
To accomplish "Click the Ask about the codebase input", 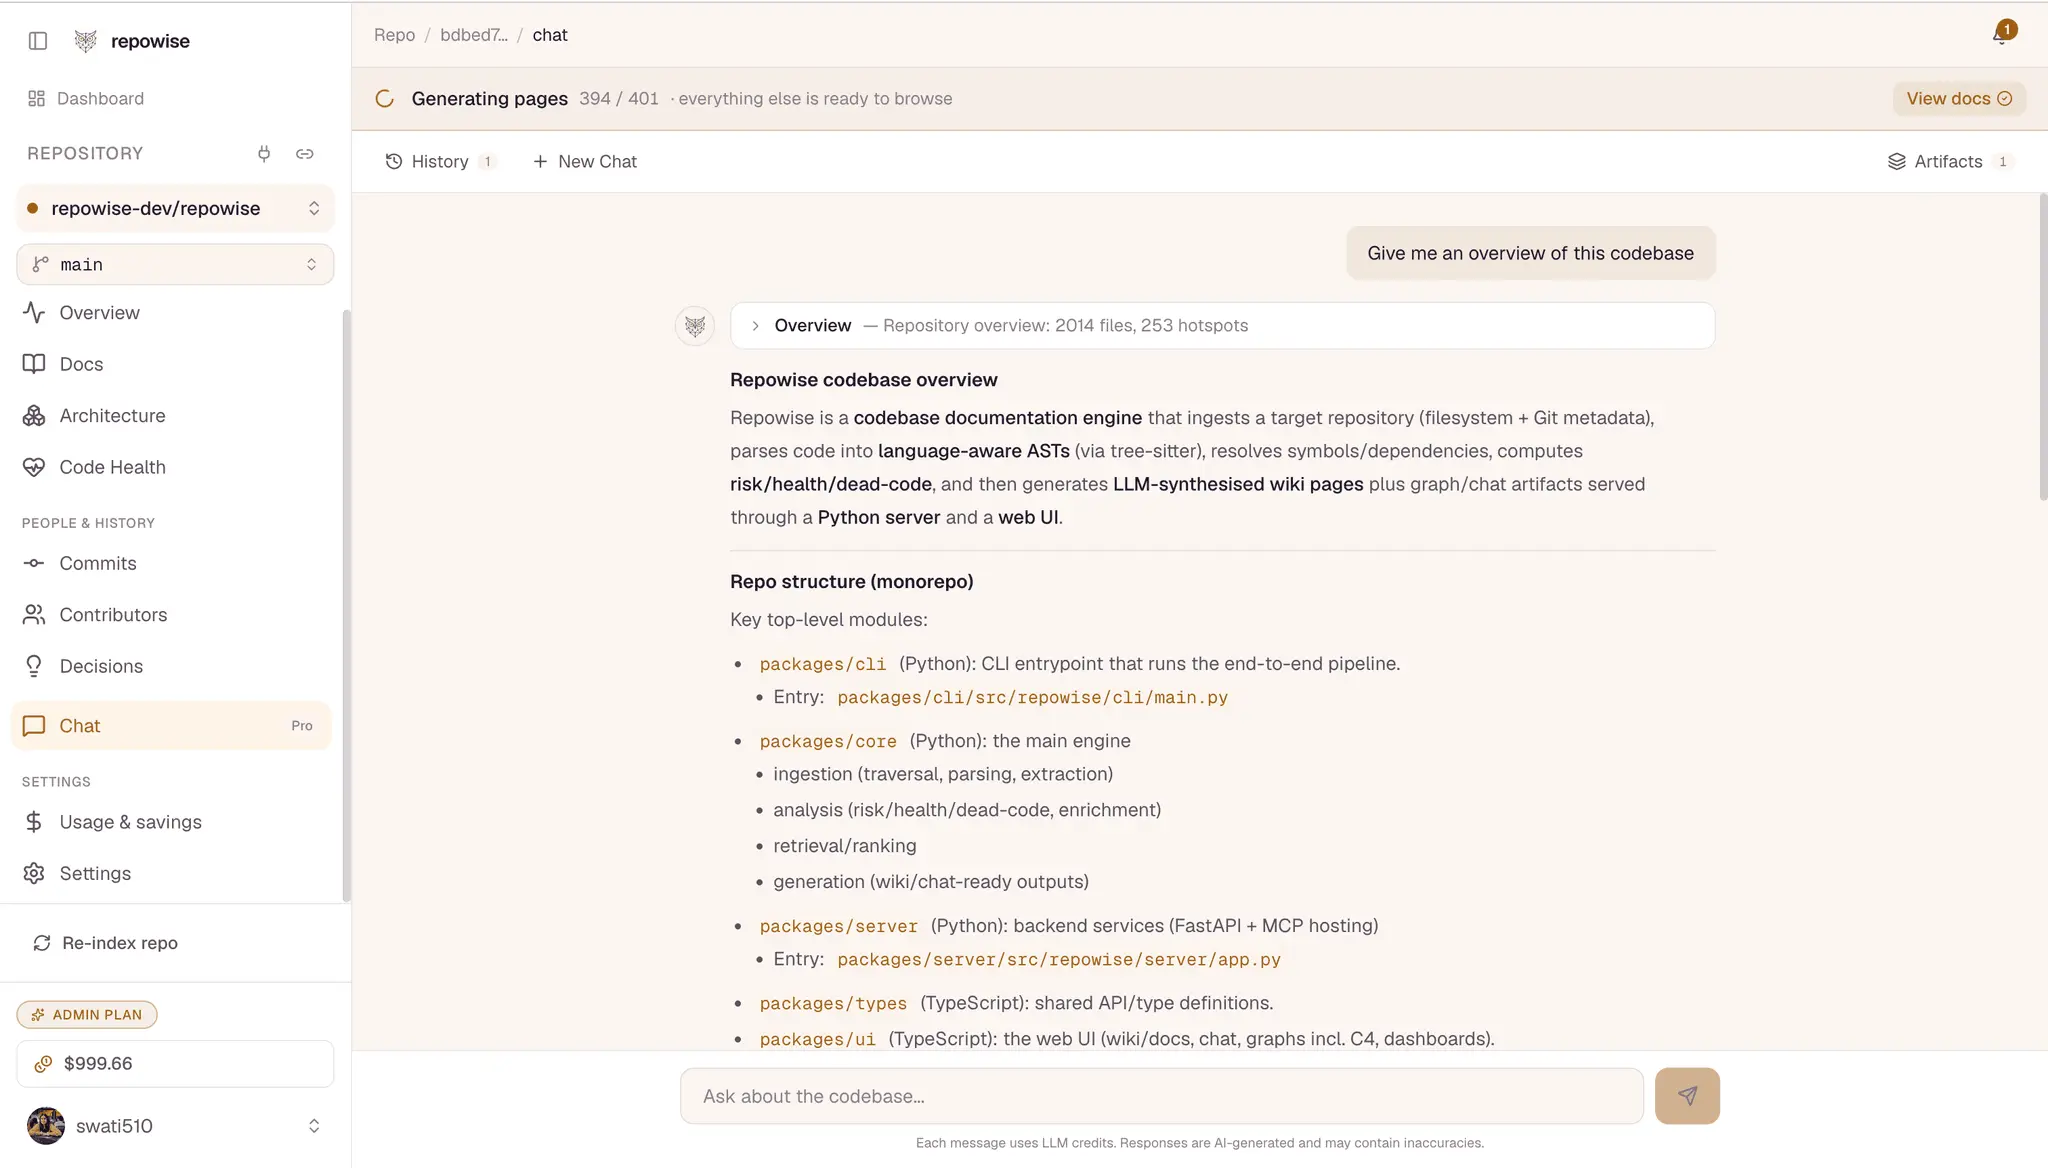I will coord(1161,1096).
